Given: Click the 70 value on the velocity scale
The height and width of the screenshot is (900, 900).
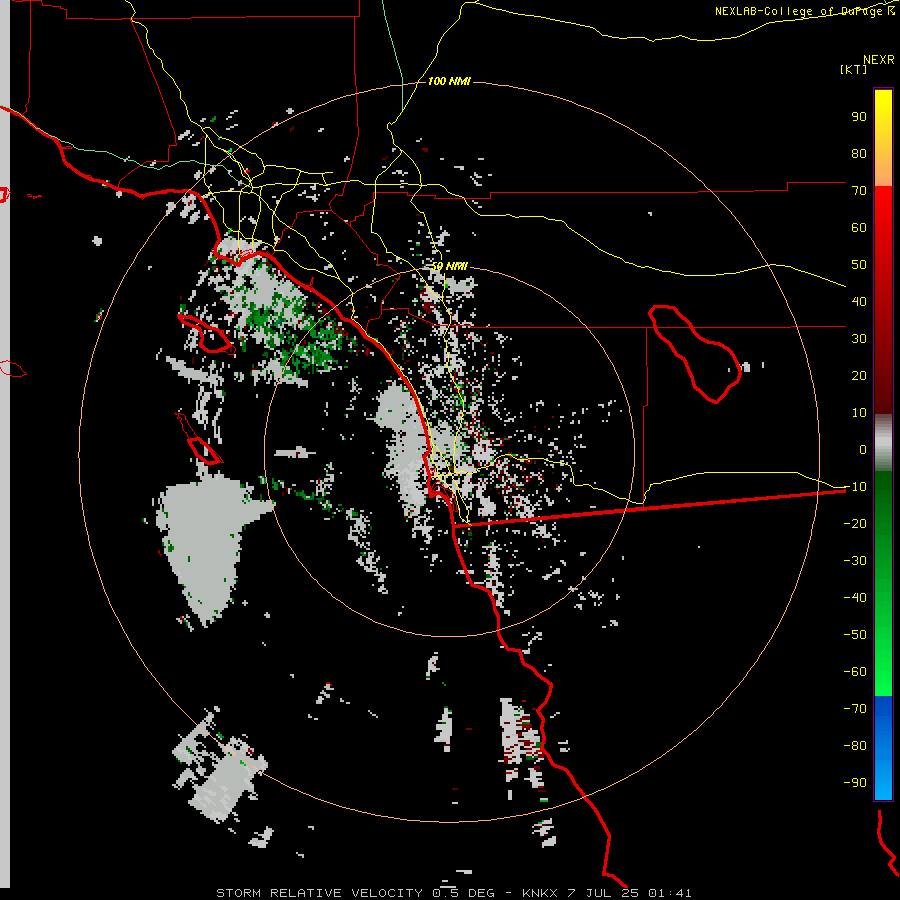Looking at the screenshot, I should [x=859, y=191].
